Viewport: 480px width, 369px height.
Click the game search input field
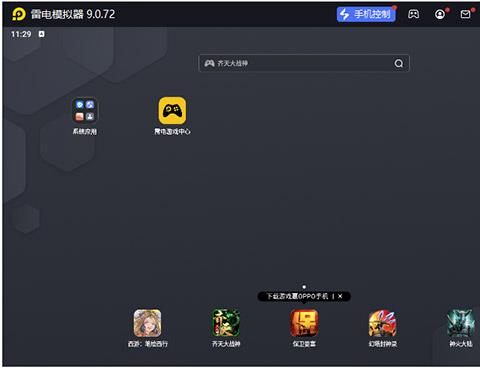tap(304, 63)
